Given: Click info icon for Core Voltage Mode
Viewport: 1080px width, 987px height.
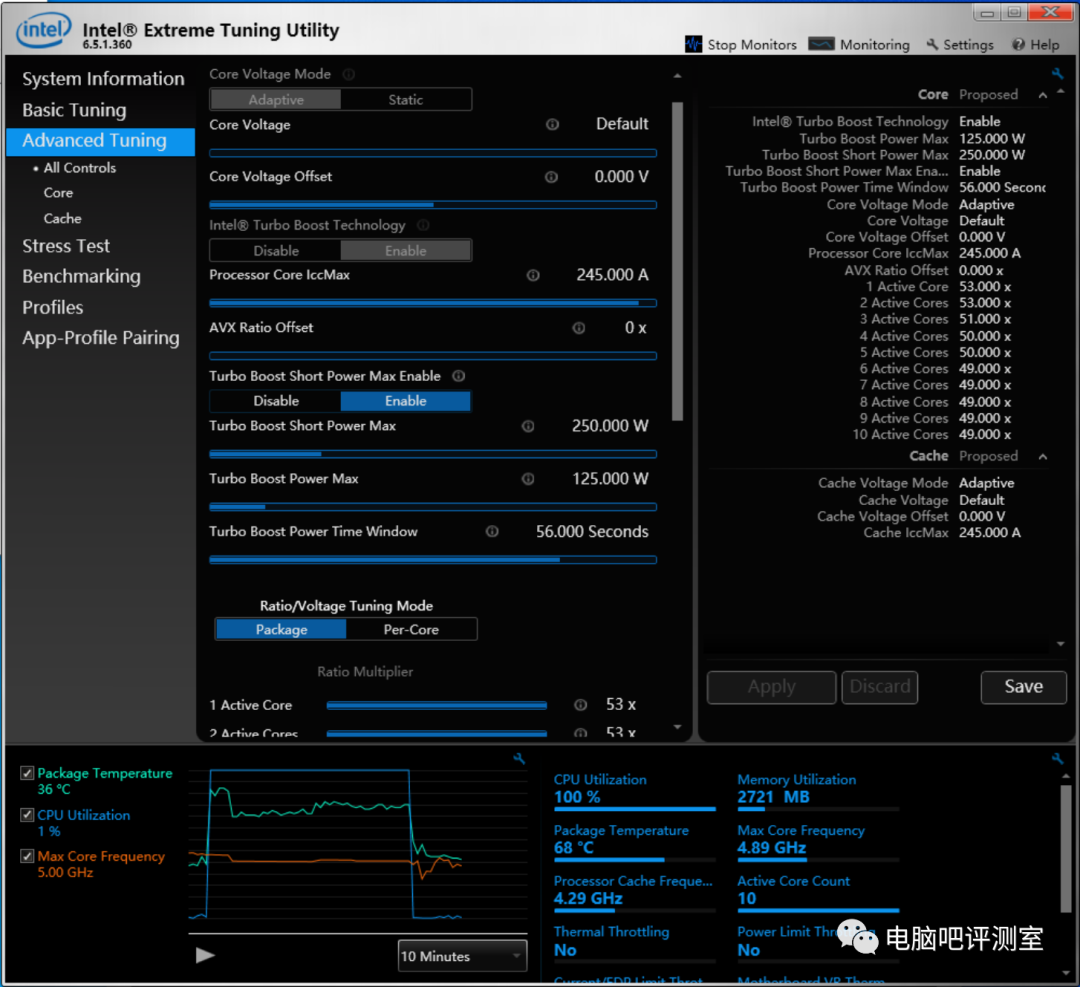Looking at the screenshot, I should click(349, 74).
